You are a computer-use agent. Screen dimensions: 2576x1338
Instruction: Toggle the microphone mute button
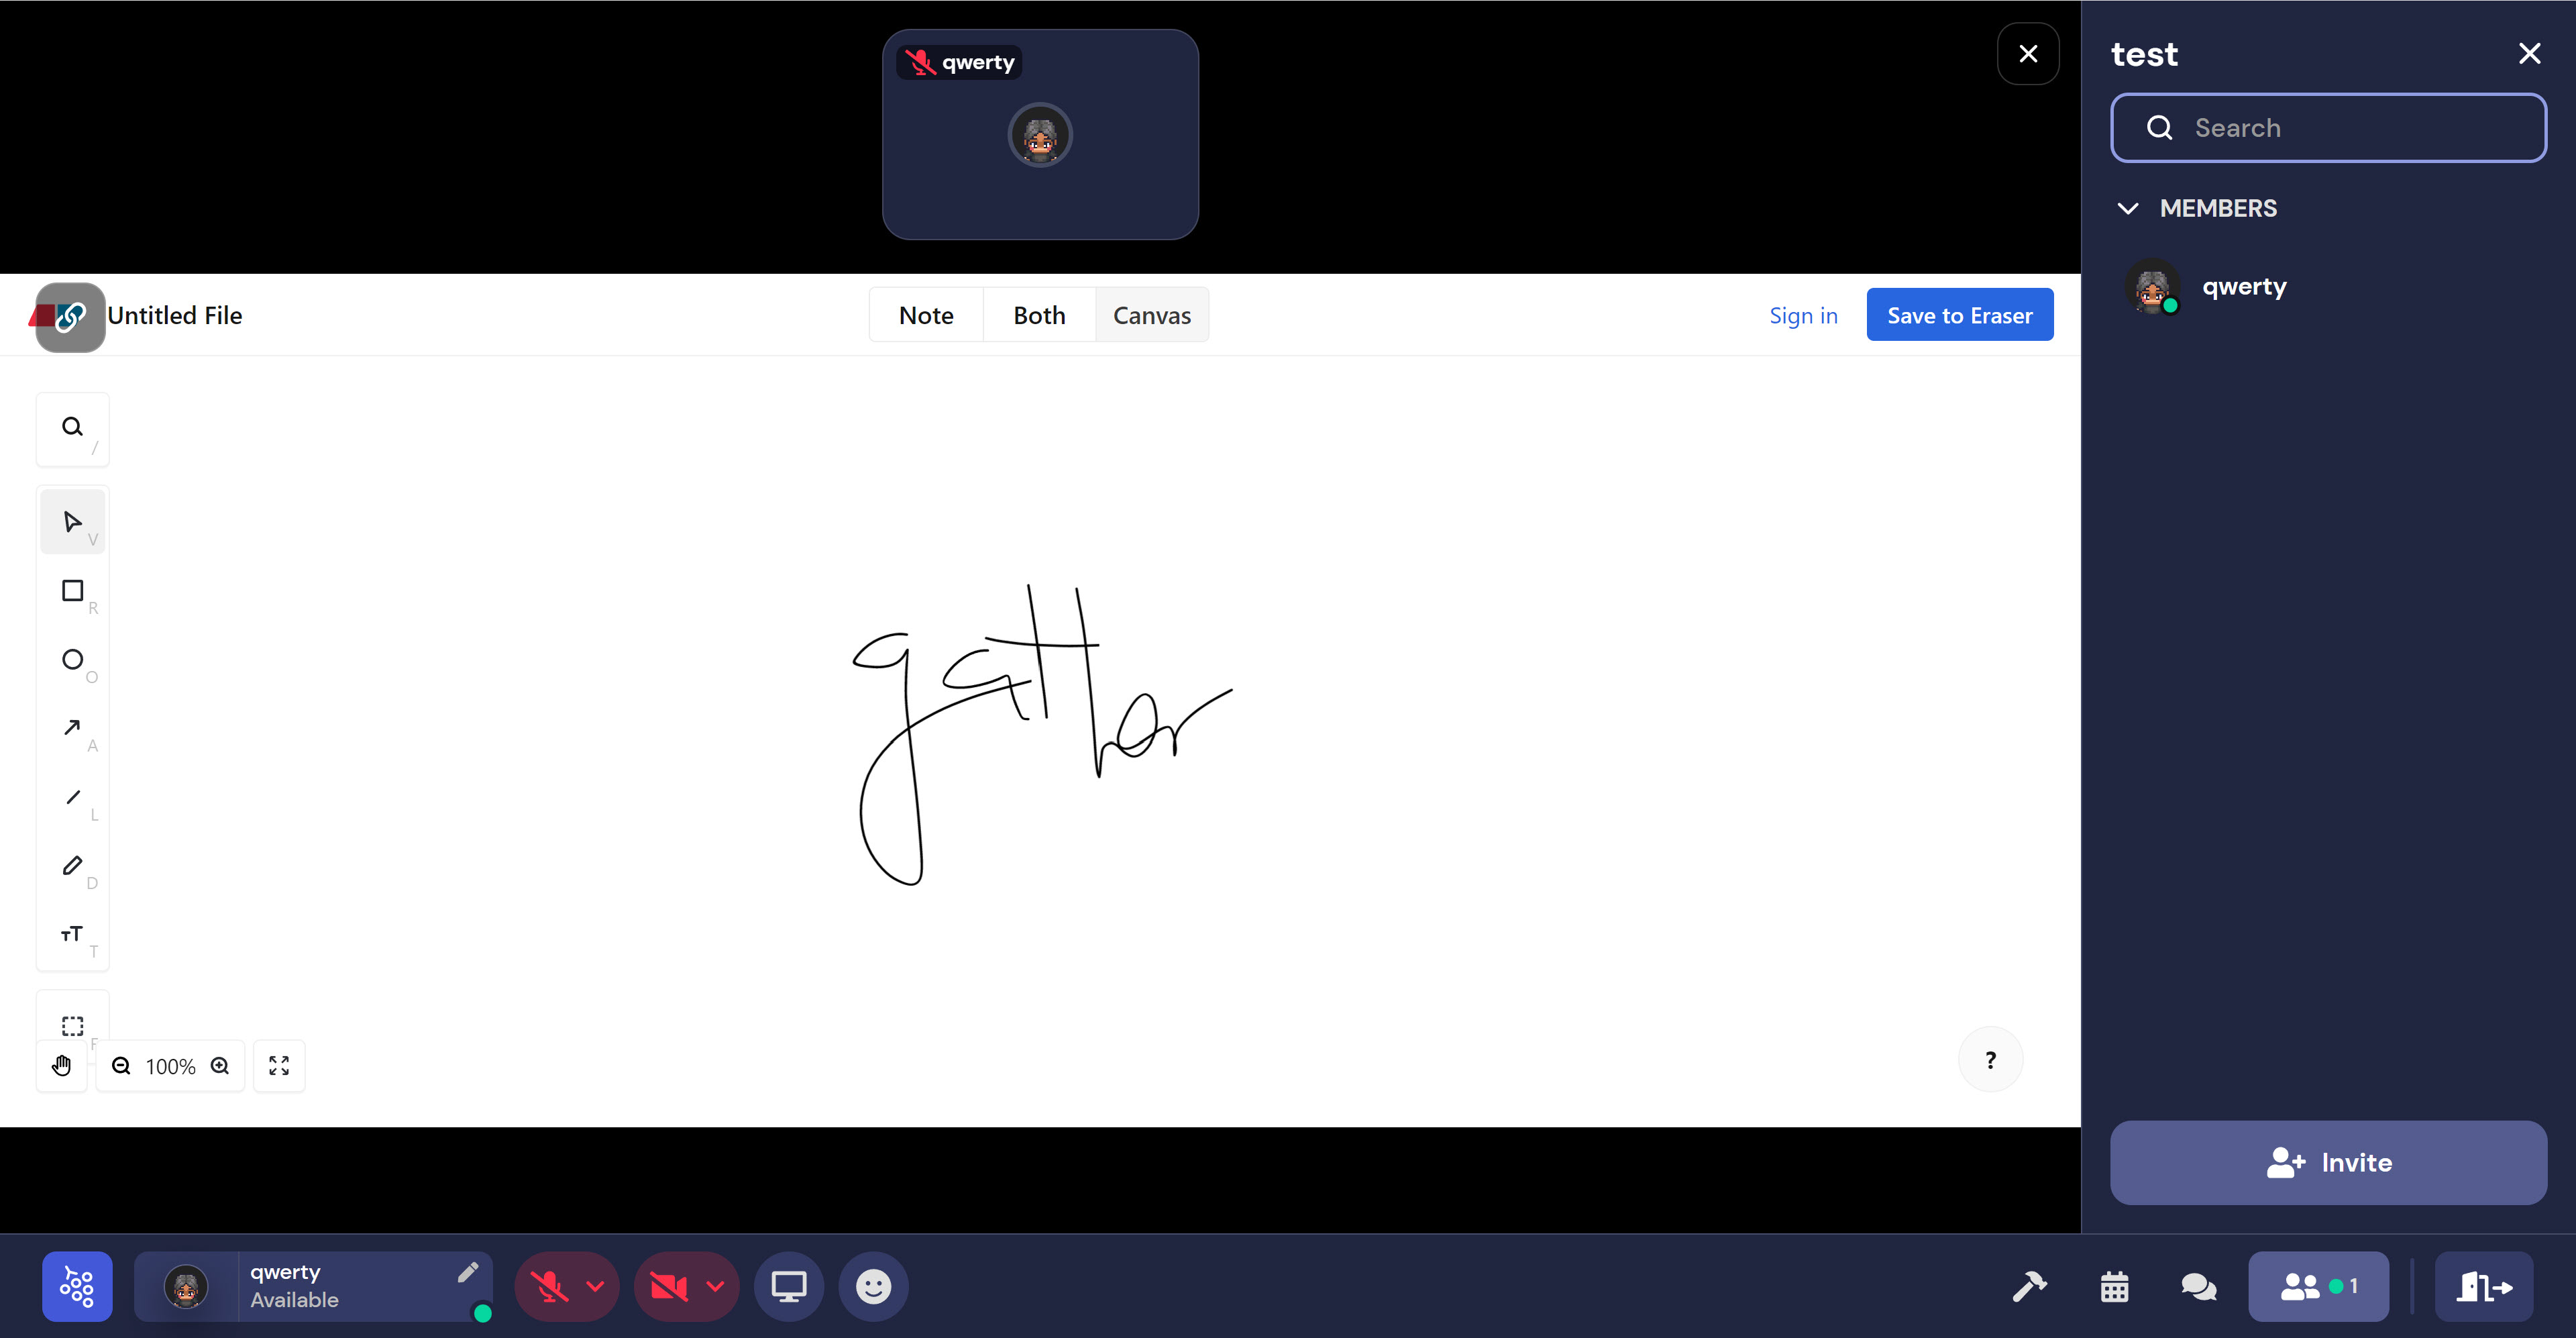[x=549, y=1286]
